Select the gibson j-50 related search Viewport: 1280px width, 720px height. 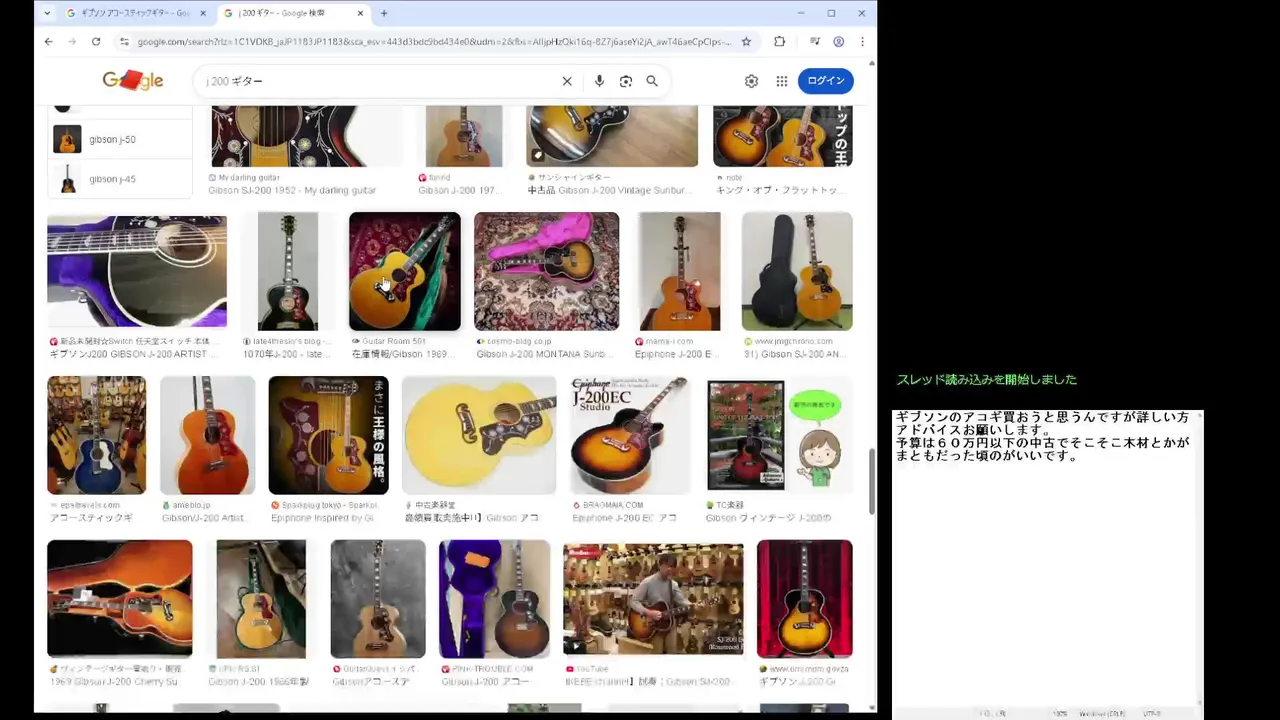point(120,139)
